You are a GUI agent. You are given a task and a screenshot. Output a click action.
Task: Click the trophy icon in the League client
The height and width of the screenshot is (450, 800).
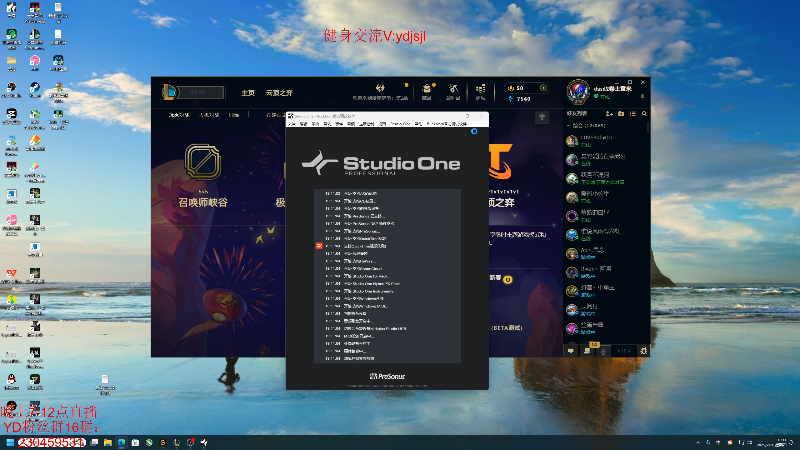542,117
